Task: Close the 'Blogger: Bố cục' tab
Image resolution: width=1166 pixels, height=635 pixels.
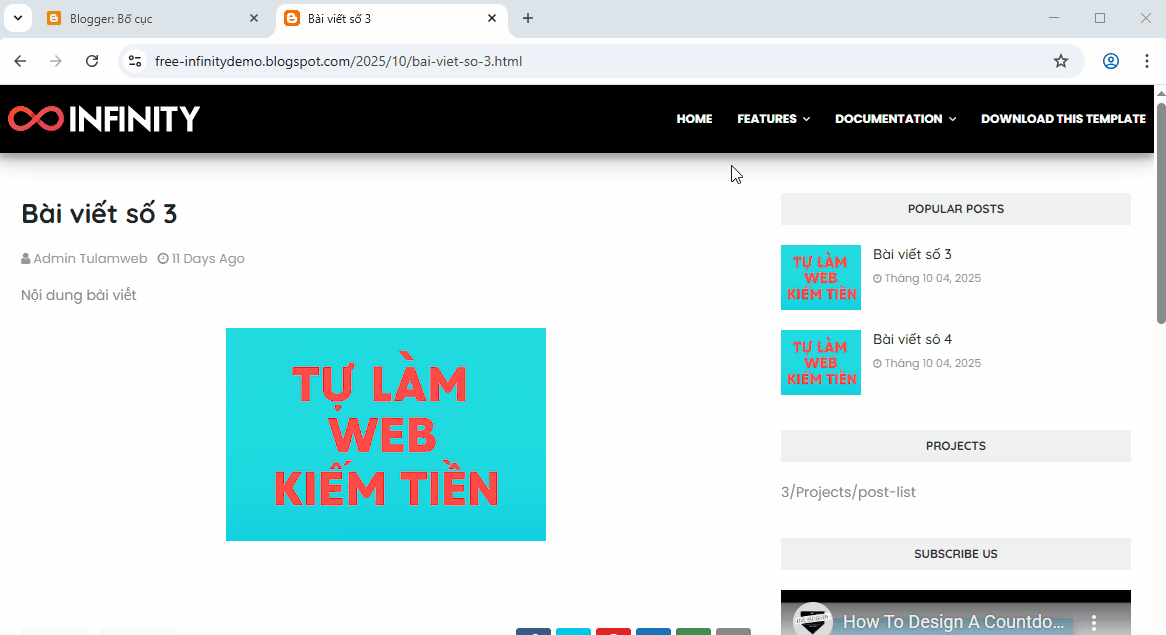Action: point(254,19)
